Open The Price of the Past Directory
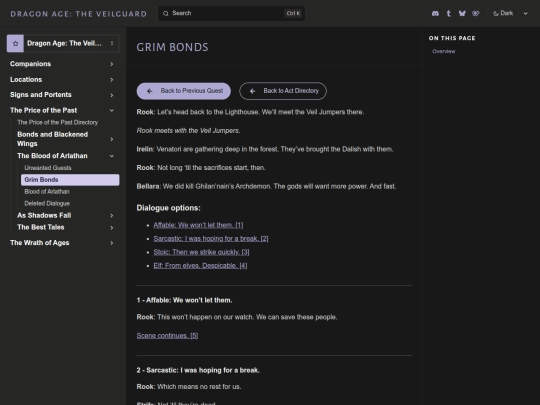 pos(58,122)
